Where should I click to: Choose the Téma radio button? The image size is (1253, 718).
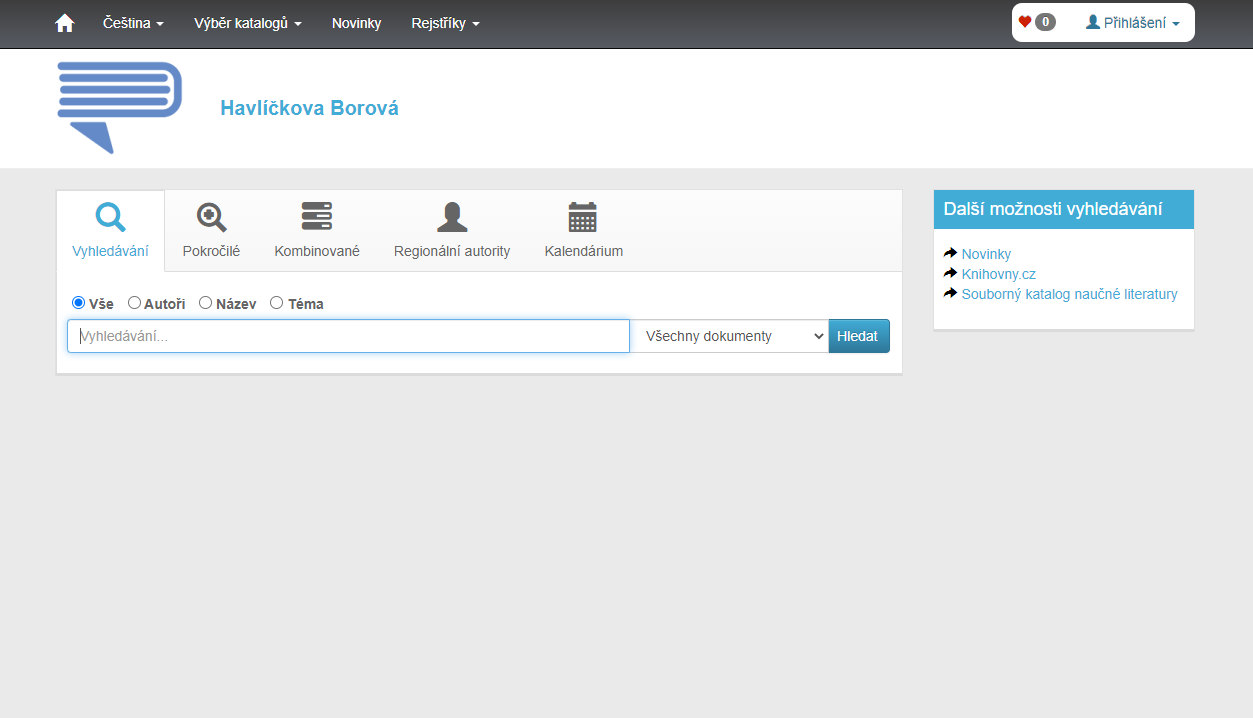pyautogui.click(x=277, y=303)
